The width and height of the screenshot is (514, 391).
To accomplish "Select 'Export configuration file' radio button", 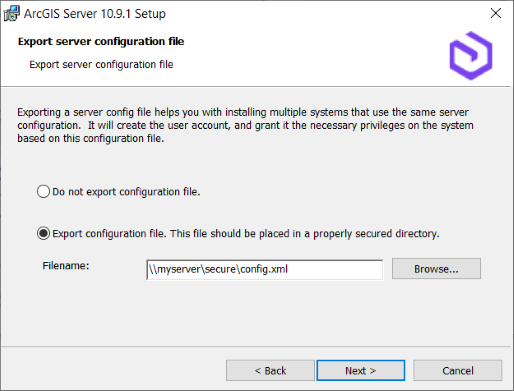I will point(43,233).
